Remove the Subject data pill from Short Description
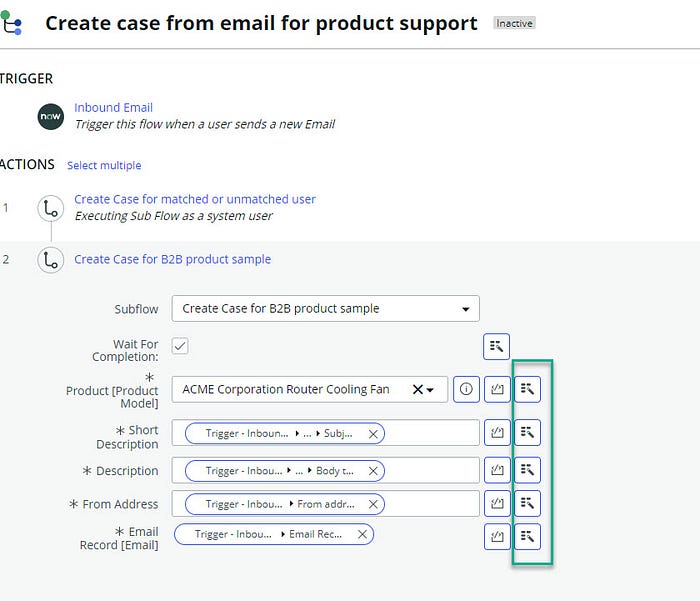 click(x=373, y=433)
